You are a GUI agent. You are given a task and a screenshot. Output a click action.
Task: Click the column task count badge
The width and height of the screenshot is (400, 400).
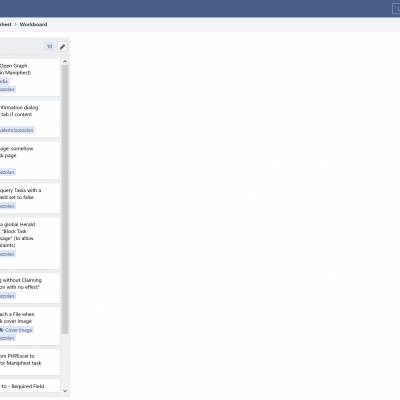tap(49, 46)
